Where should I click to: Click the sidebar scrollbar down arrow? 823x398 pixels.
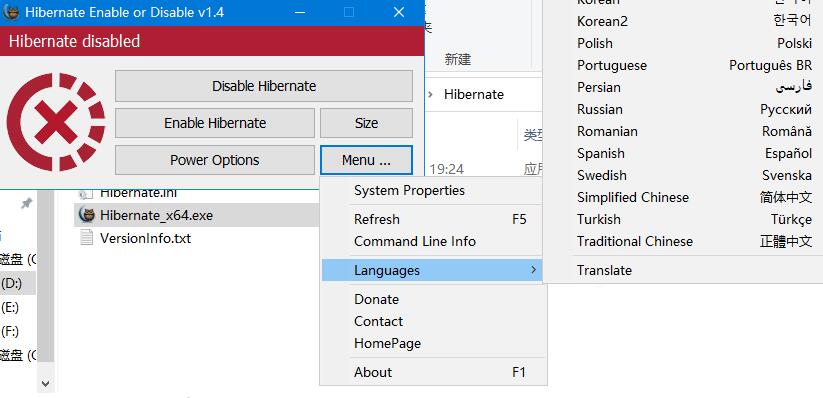(46, 384)
